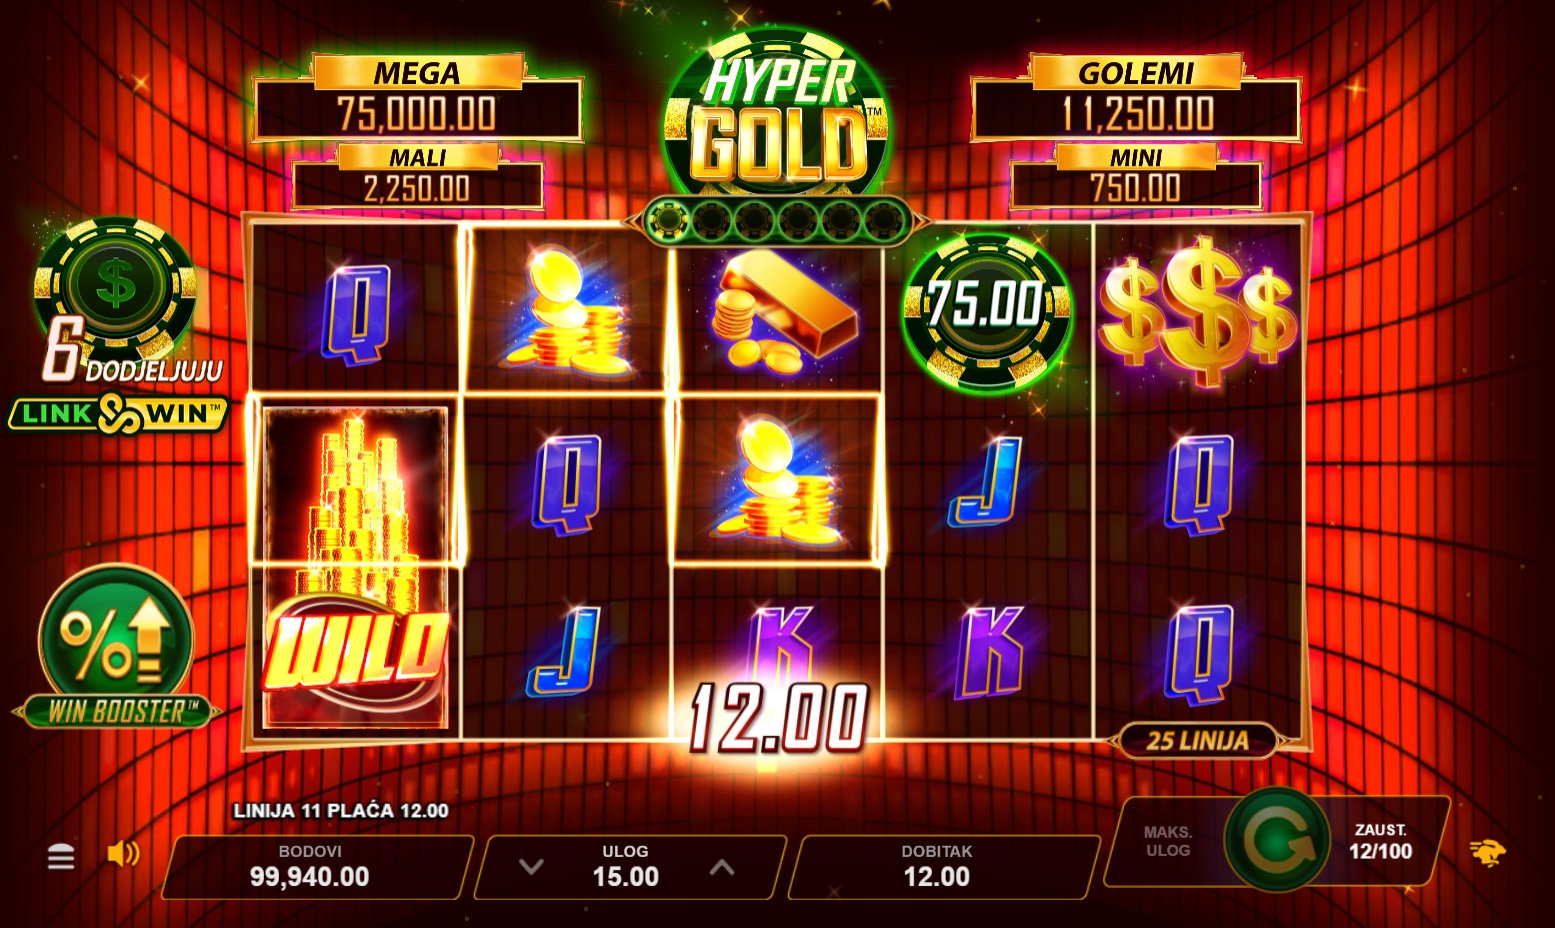Click the chip collection progress meter
This screenshot has width=1555, height=928.
click(777, 220)
